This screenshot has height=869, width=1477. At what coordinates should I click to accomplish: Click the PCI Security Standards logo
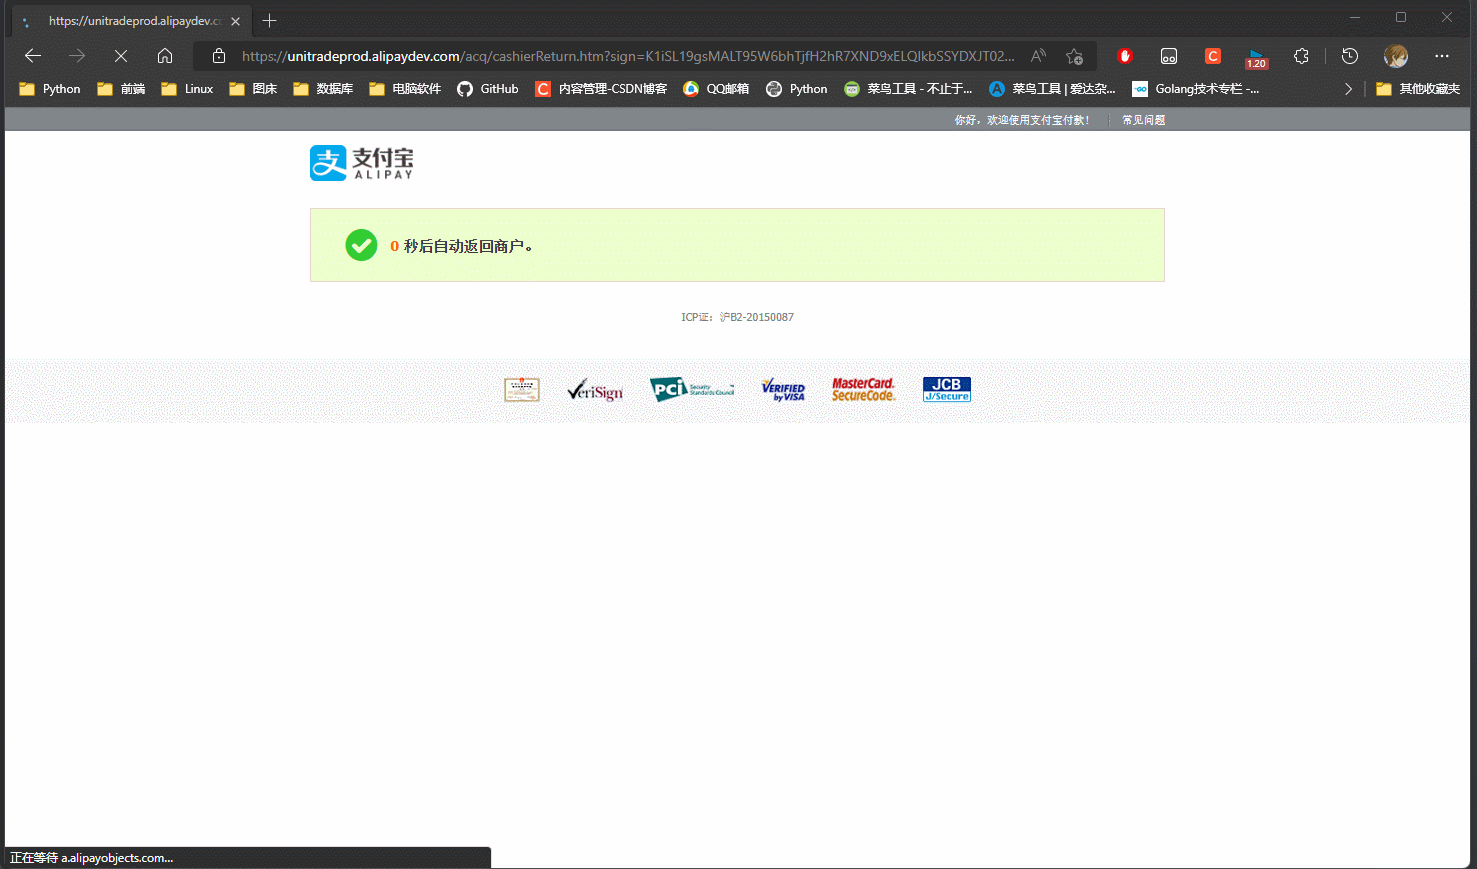pos(692,389)
